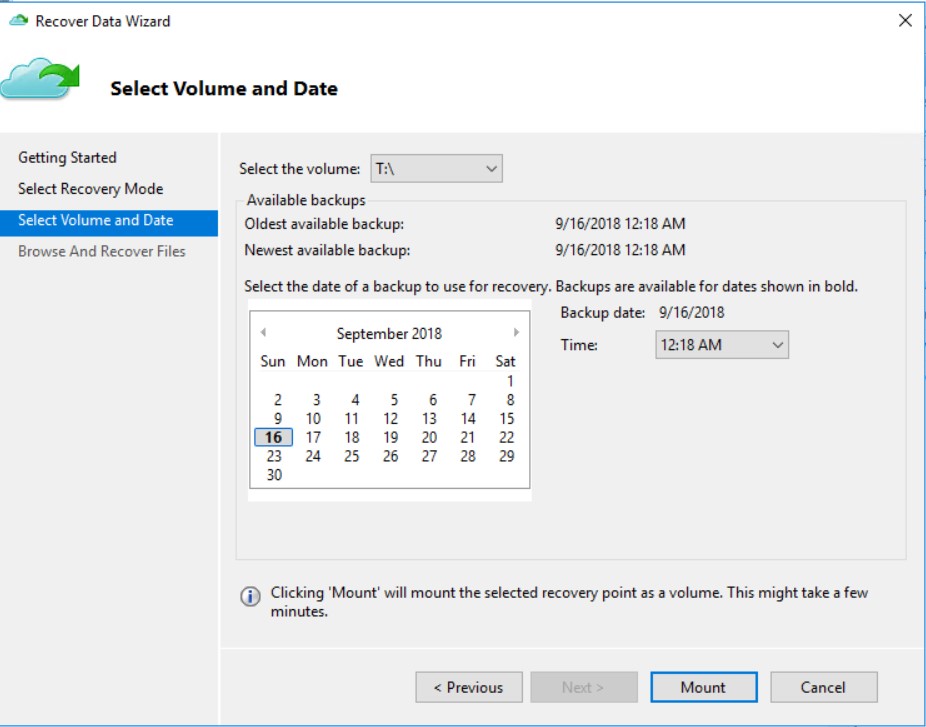Open the Select the volume dropdown

(x=436, y=168)
